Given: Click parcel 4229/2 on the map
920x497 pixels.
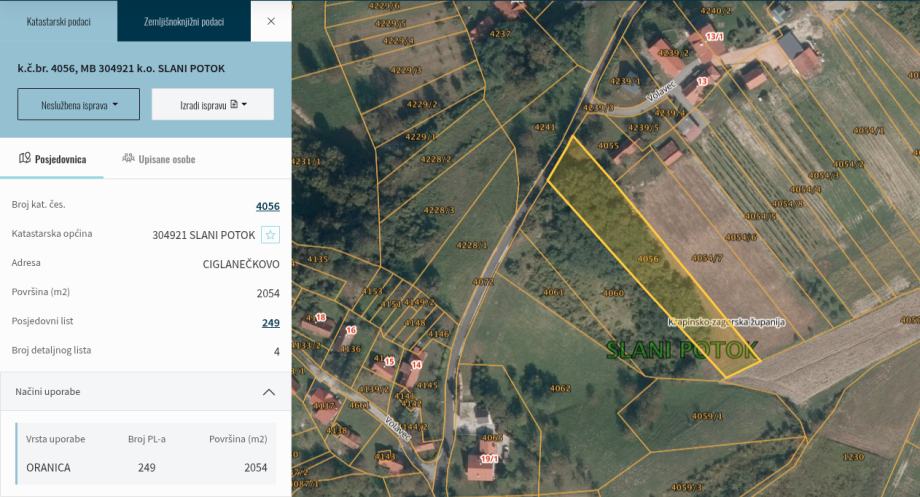Looking at the screenshot, I should [x=422, y=104].
